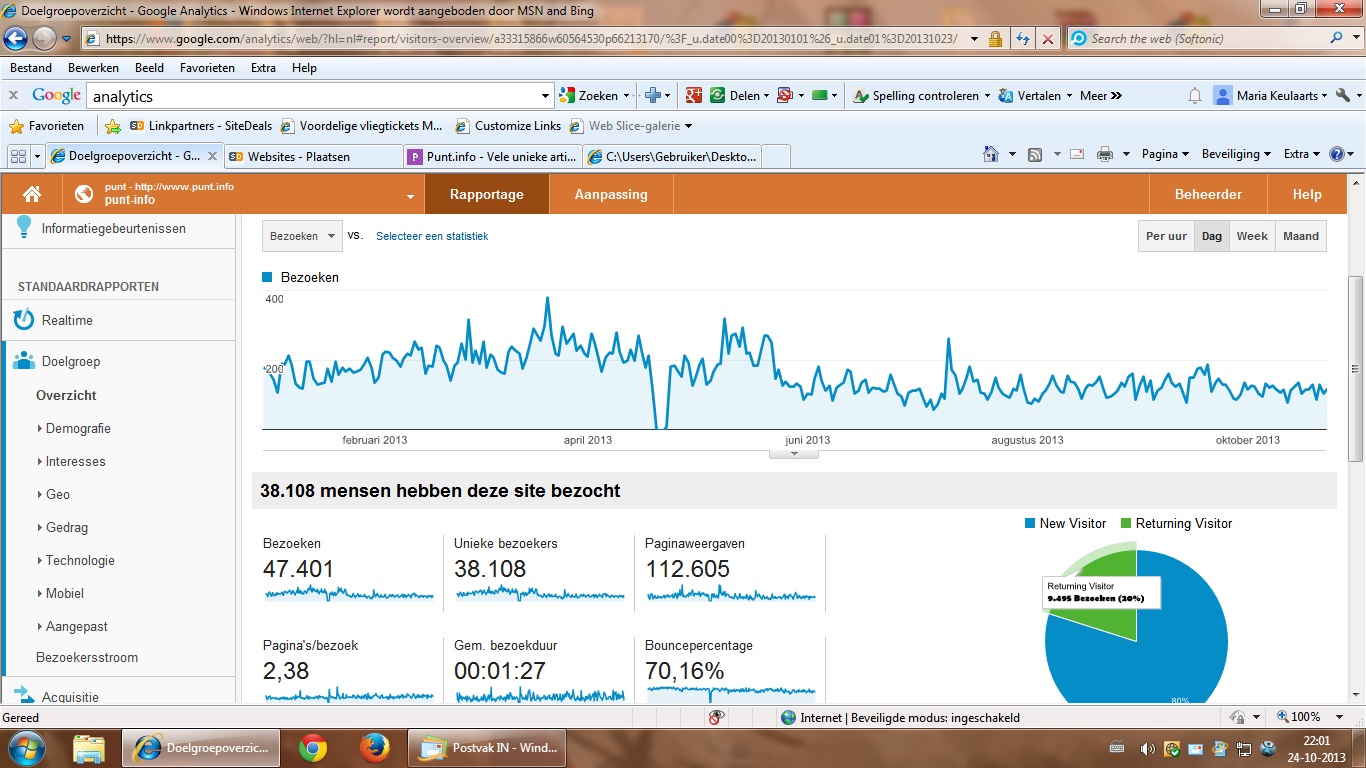Click the Informatiegebeurtenissen lightbulb icon

24,227
